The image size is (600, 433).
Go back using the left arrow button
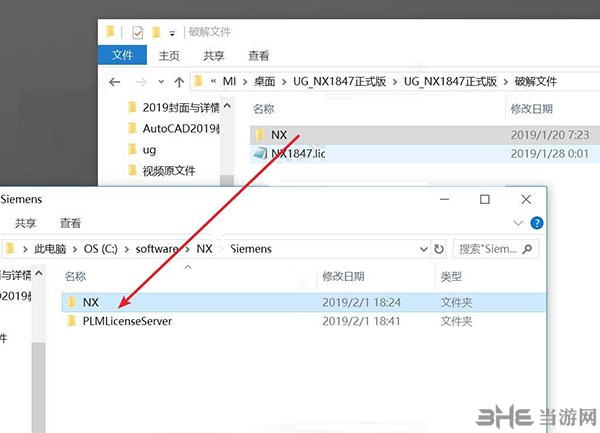click(x=114, y=82)
